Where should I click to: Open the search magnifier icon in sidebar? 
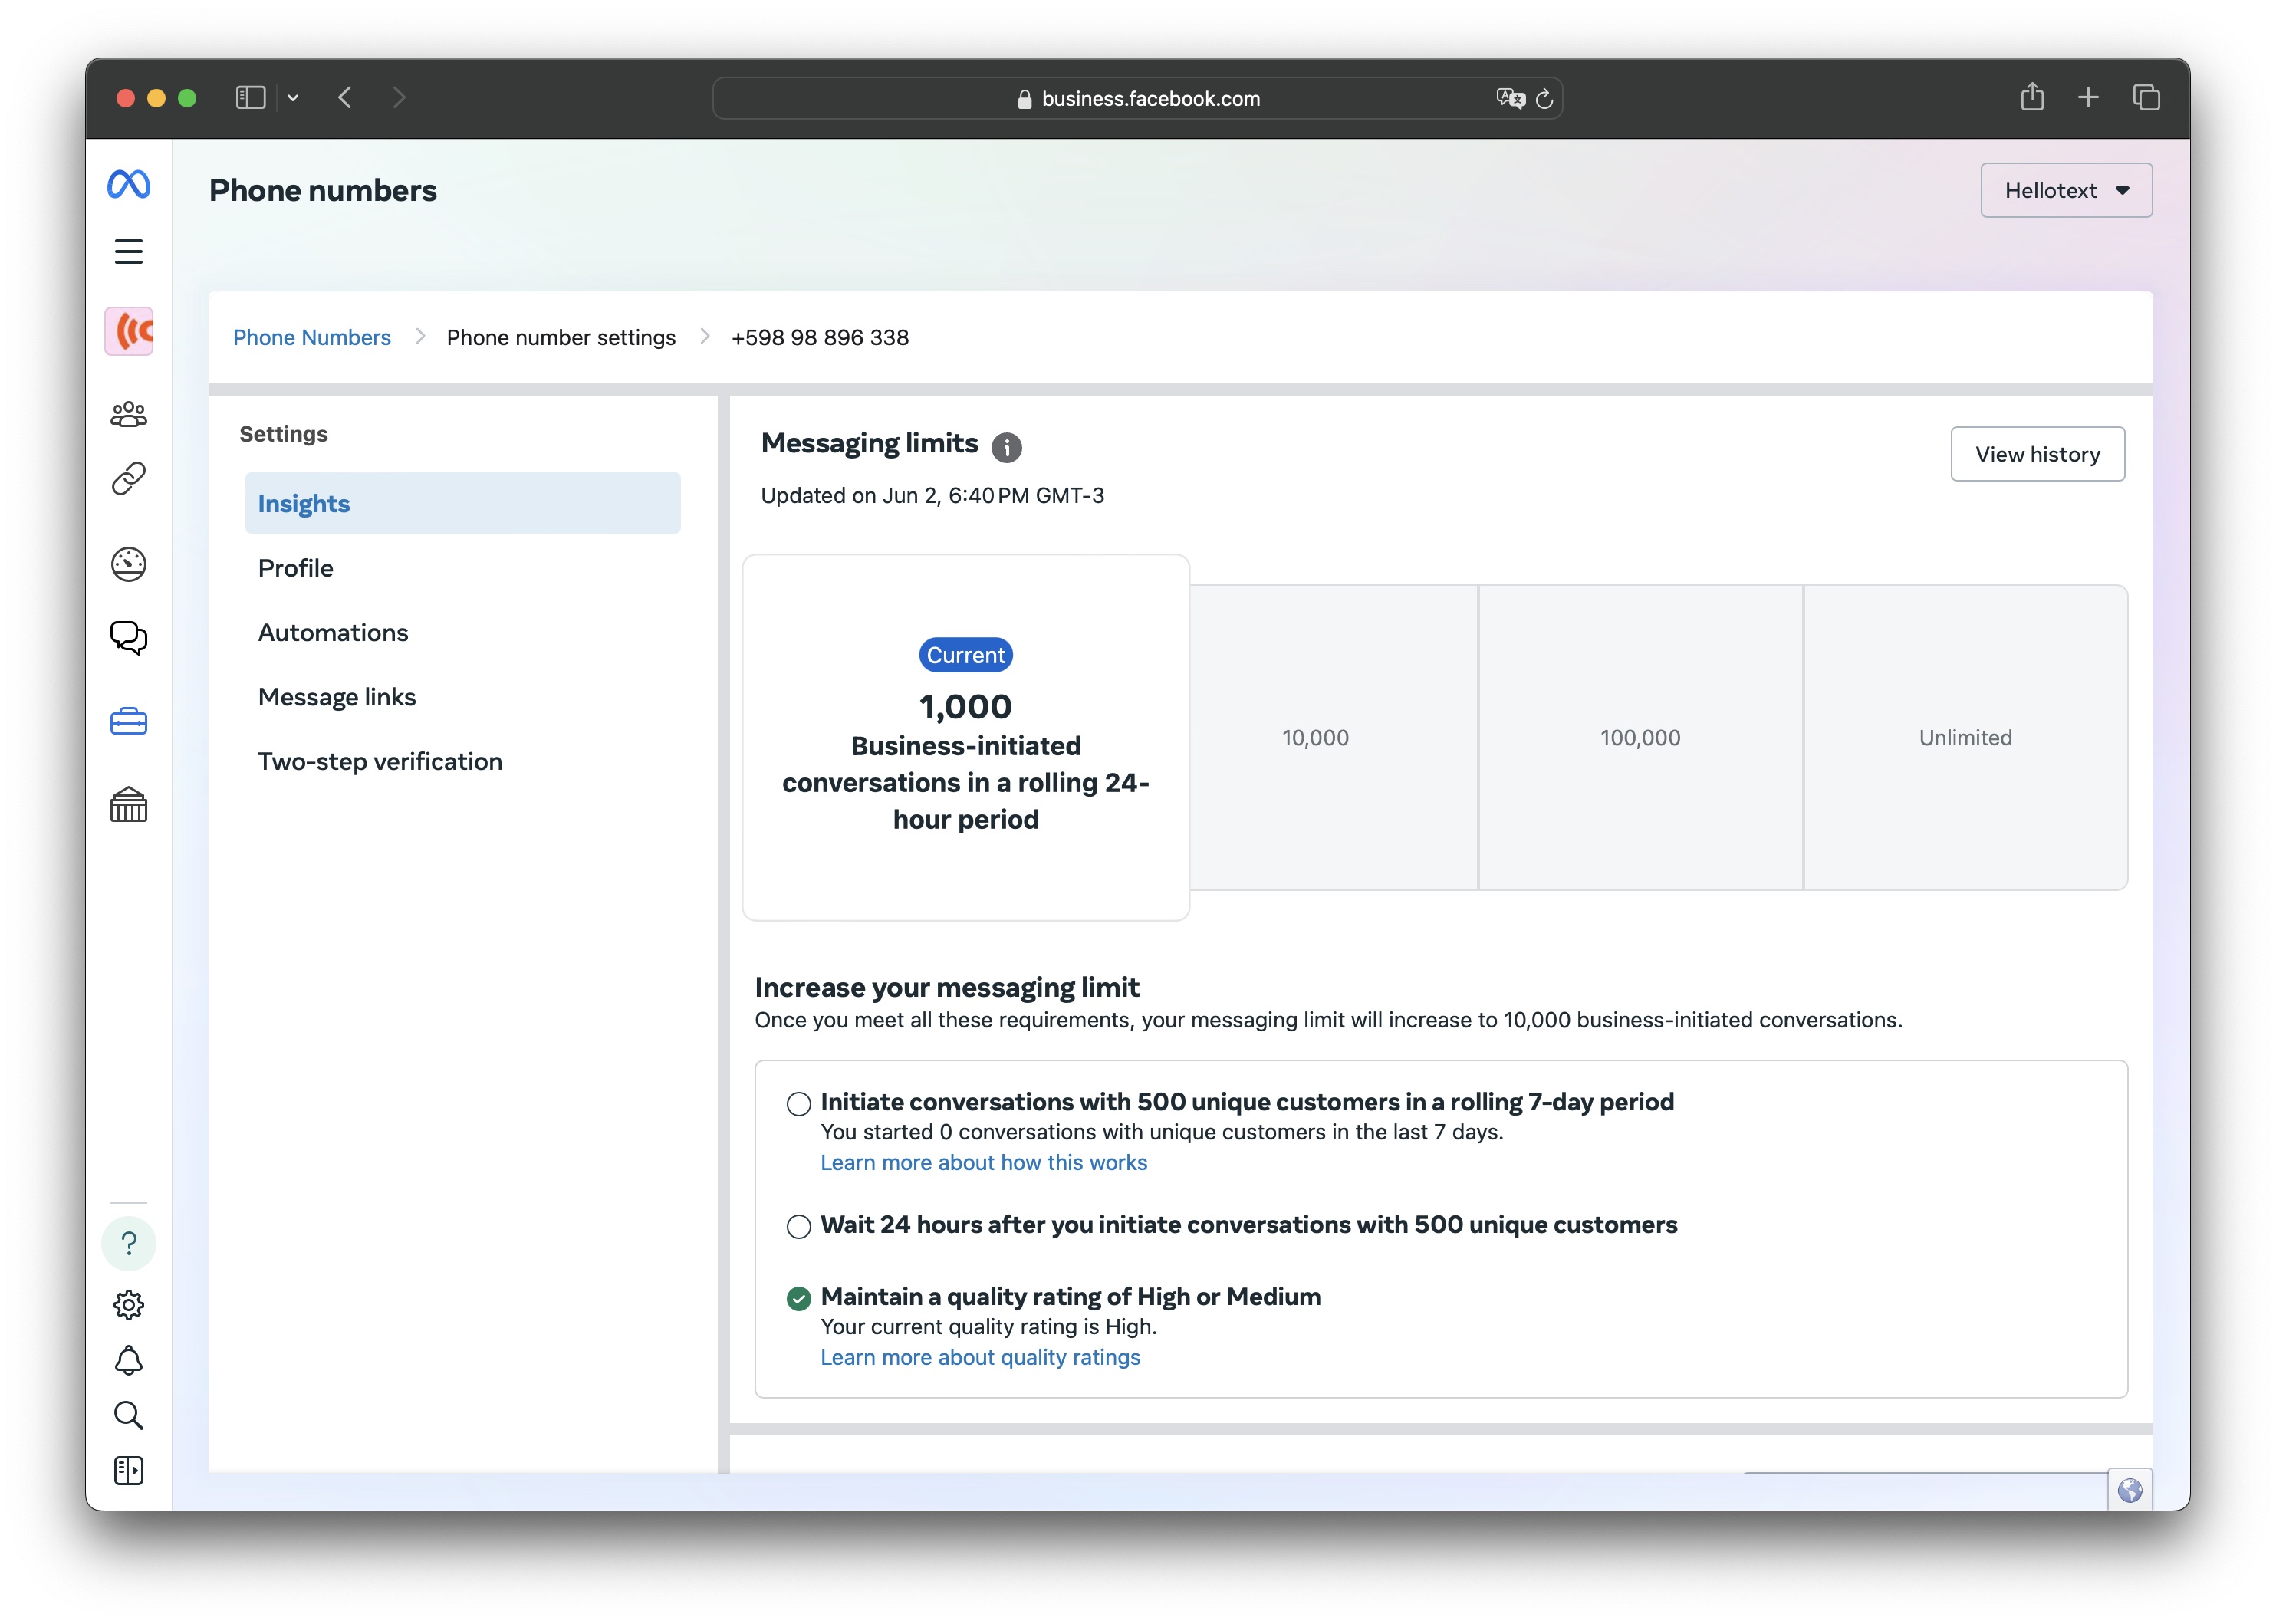129,1415
